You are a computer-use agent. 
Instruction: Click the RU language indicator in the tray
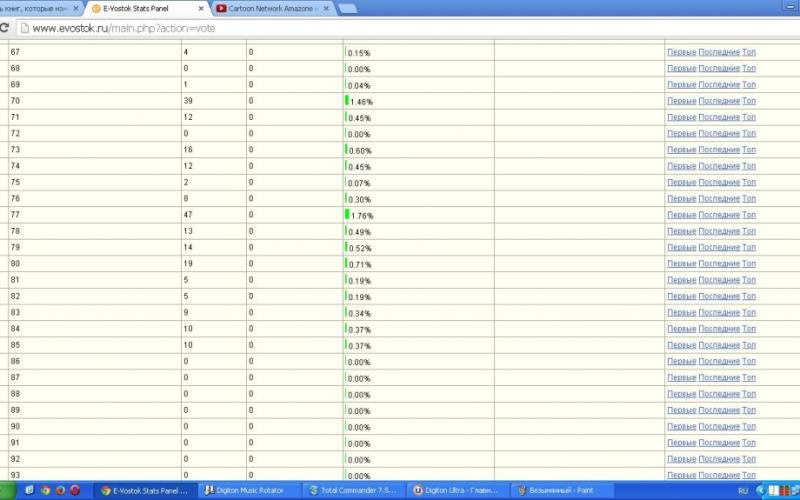click(x=743, y=492)
